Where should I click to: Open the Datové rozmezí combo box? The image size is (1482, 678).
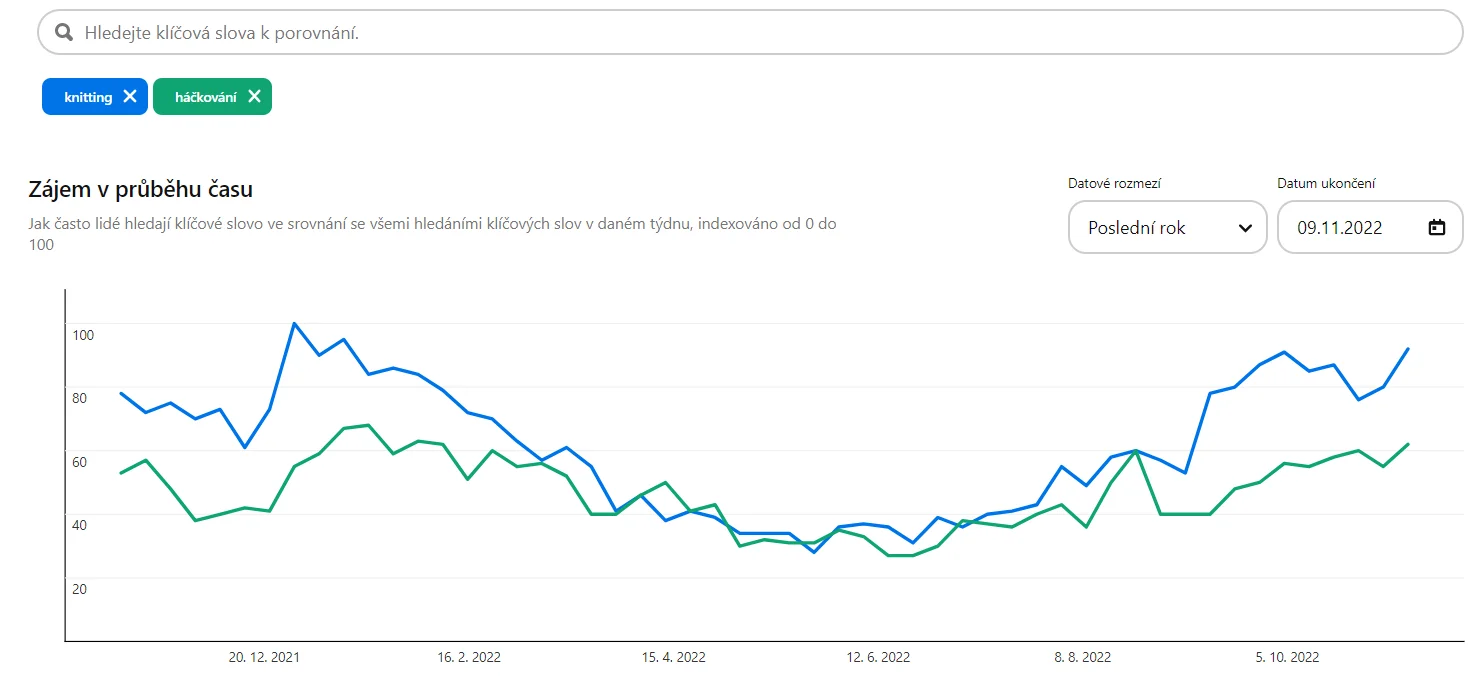pos(1167,227)
